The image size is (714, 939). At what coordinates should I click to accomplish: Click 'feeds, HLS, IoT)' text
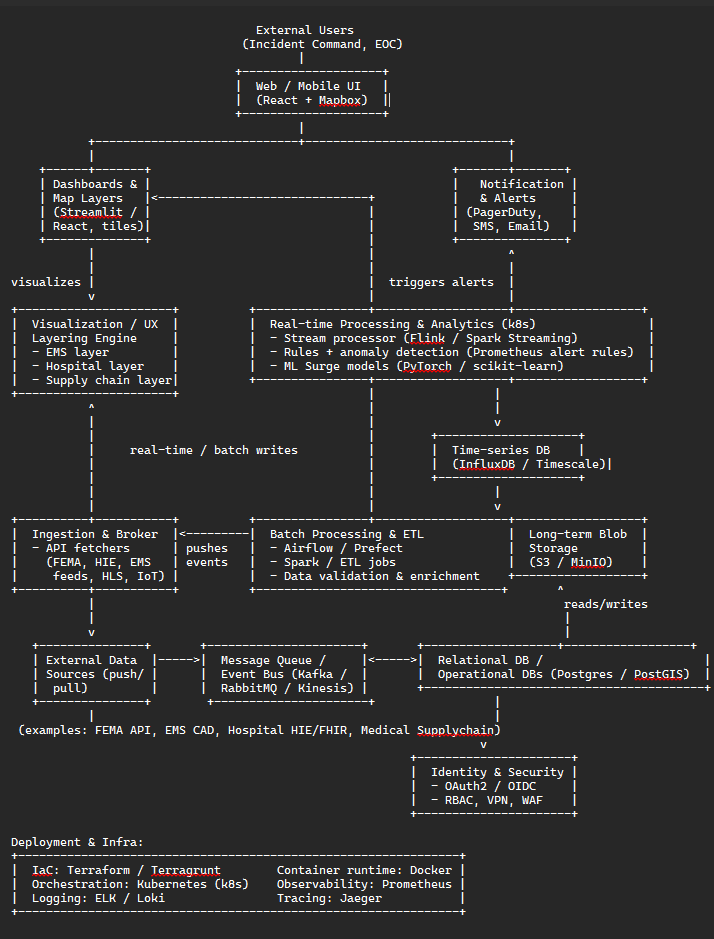[109, 576]
